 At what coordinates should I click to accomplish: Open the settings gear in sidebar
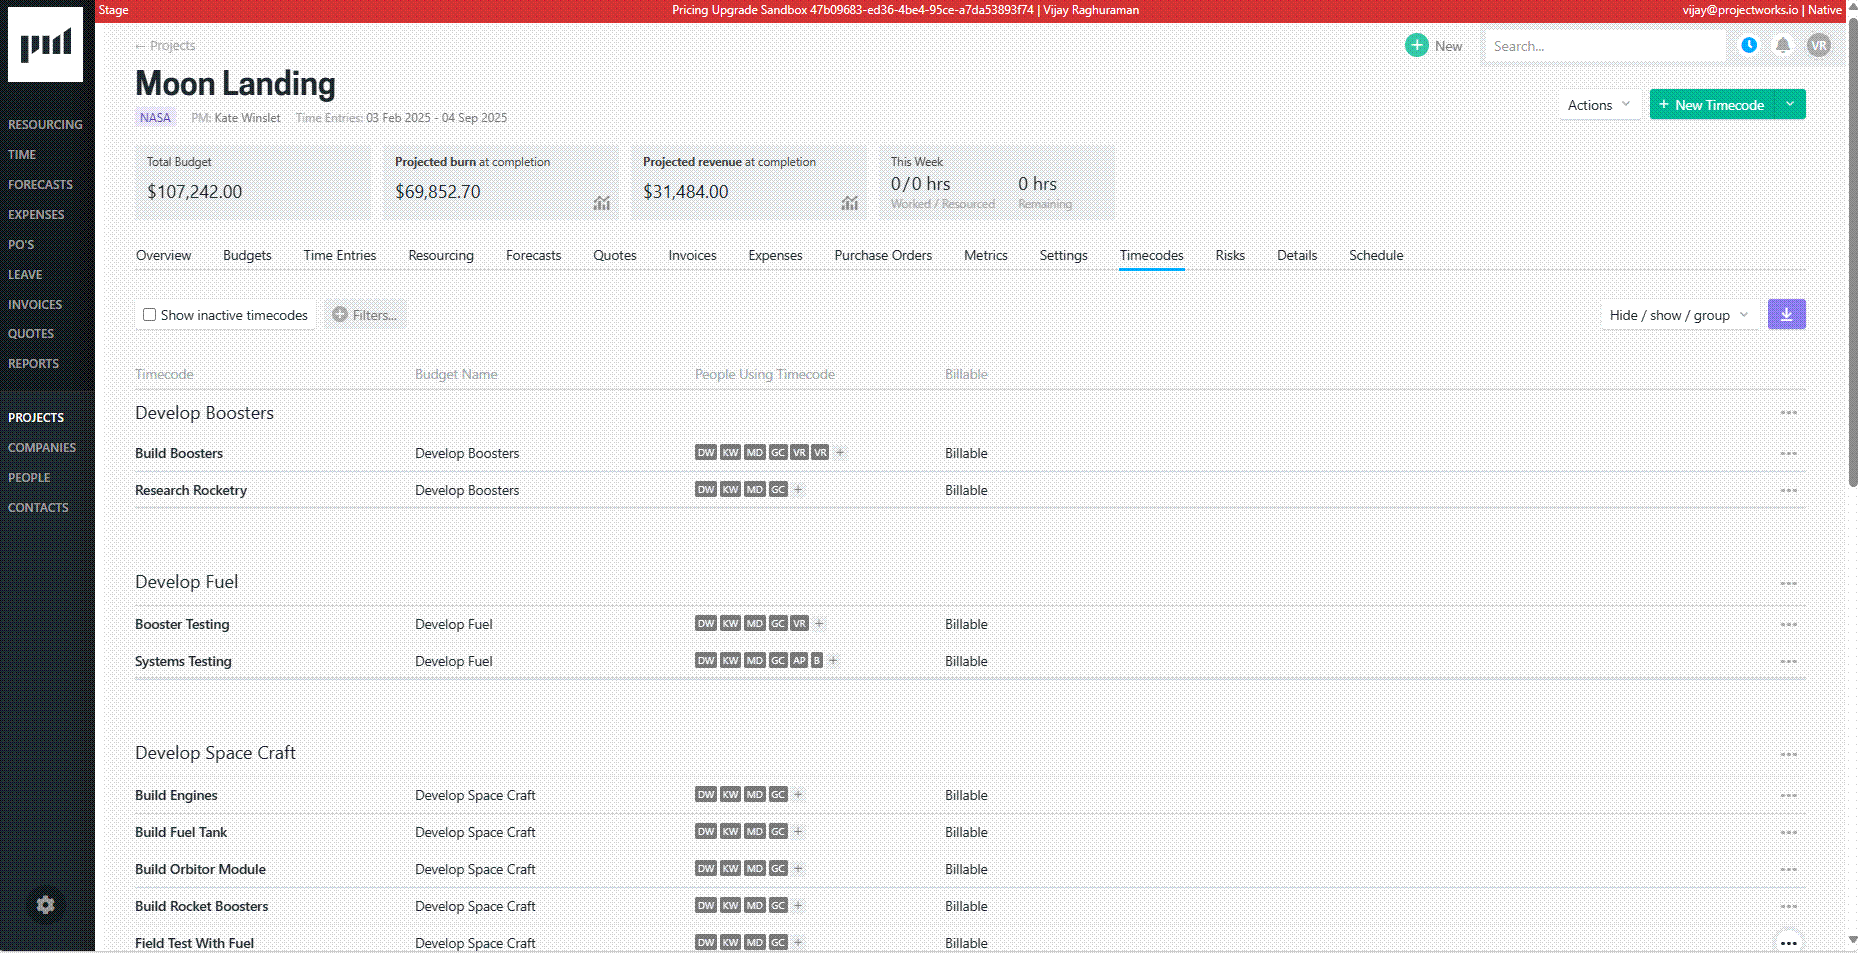[45, 905]
